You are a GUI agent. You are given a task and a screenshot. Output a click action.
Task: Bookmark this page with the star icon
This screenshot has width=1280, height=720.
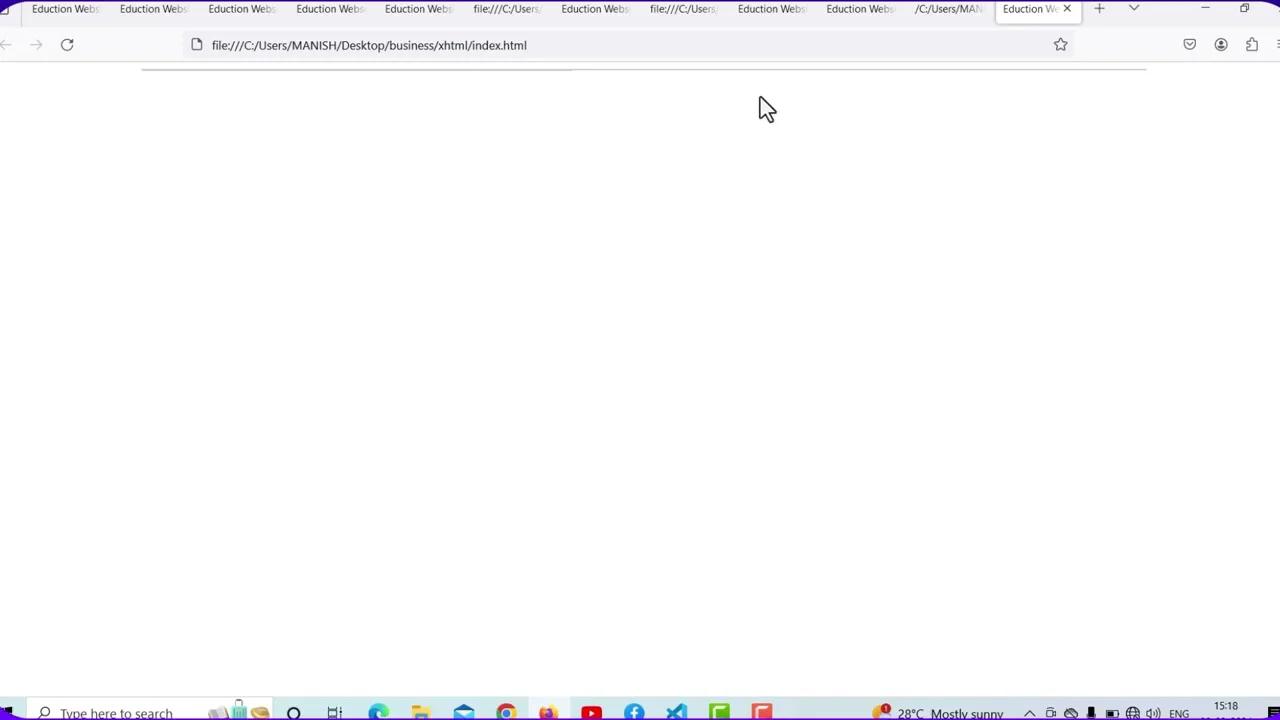click(1060, 45)
